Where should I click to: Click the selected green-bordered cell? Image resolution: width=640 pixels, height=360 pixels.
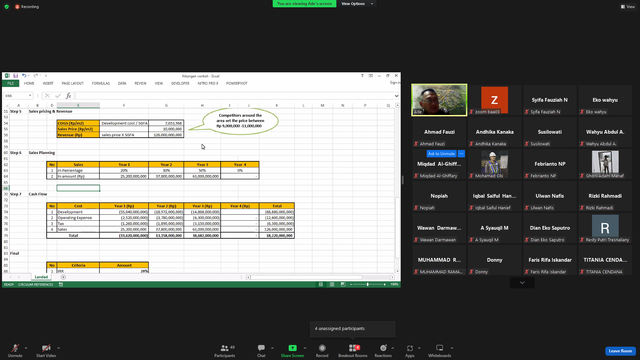point(78,188)
